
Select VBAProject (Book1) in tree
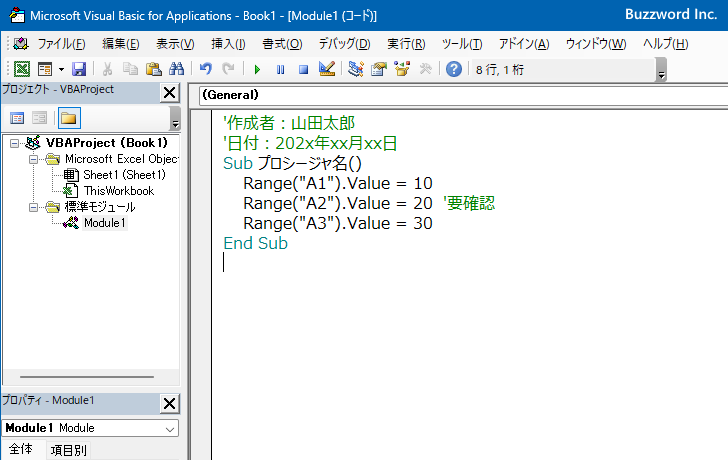click(x=106, y=143)
